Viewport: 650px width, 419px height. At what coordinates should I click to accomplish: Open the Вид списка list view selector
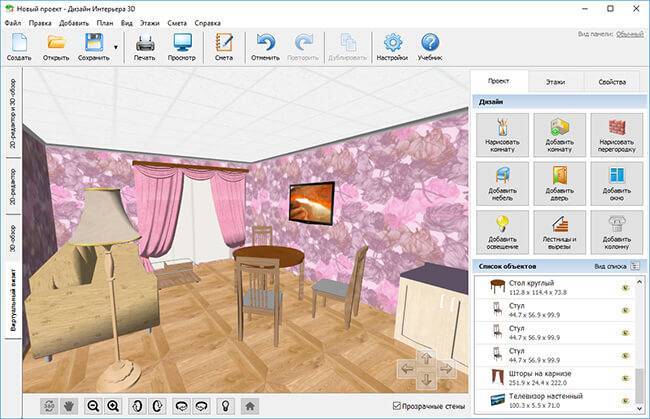pos(617,266)
